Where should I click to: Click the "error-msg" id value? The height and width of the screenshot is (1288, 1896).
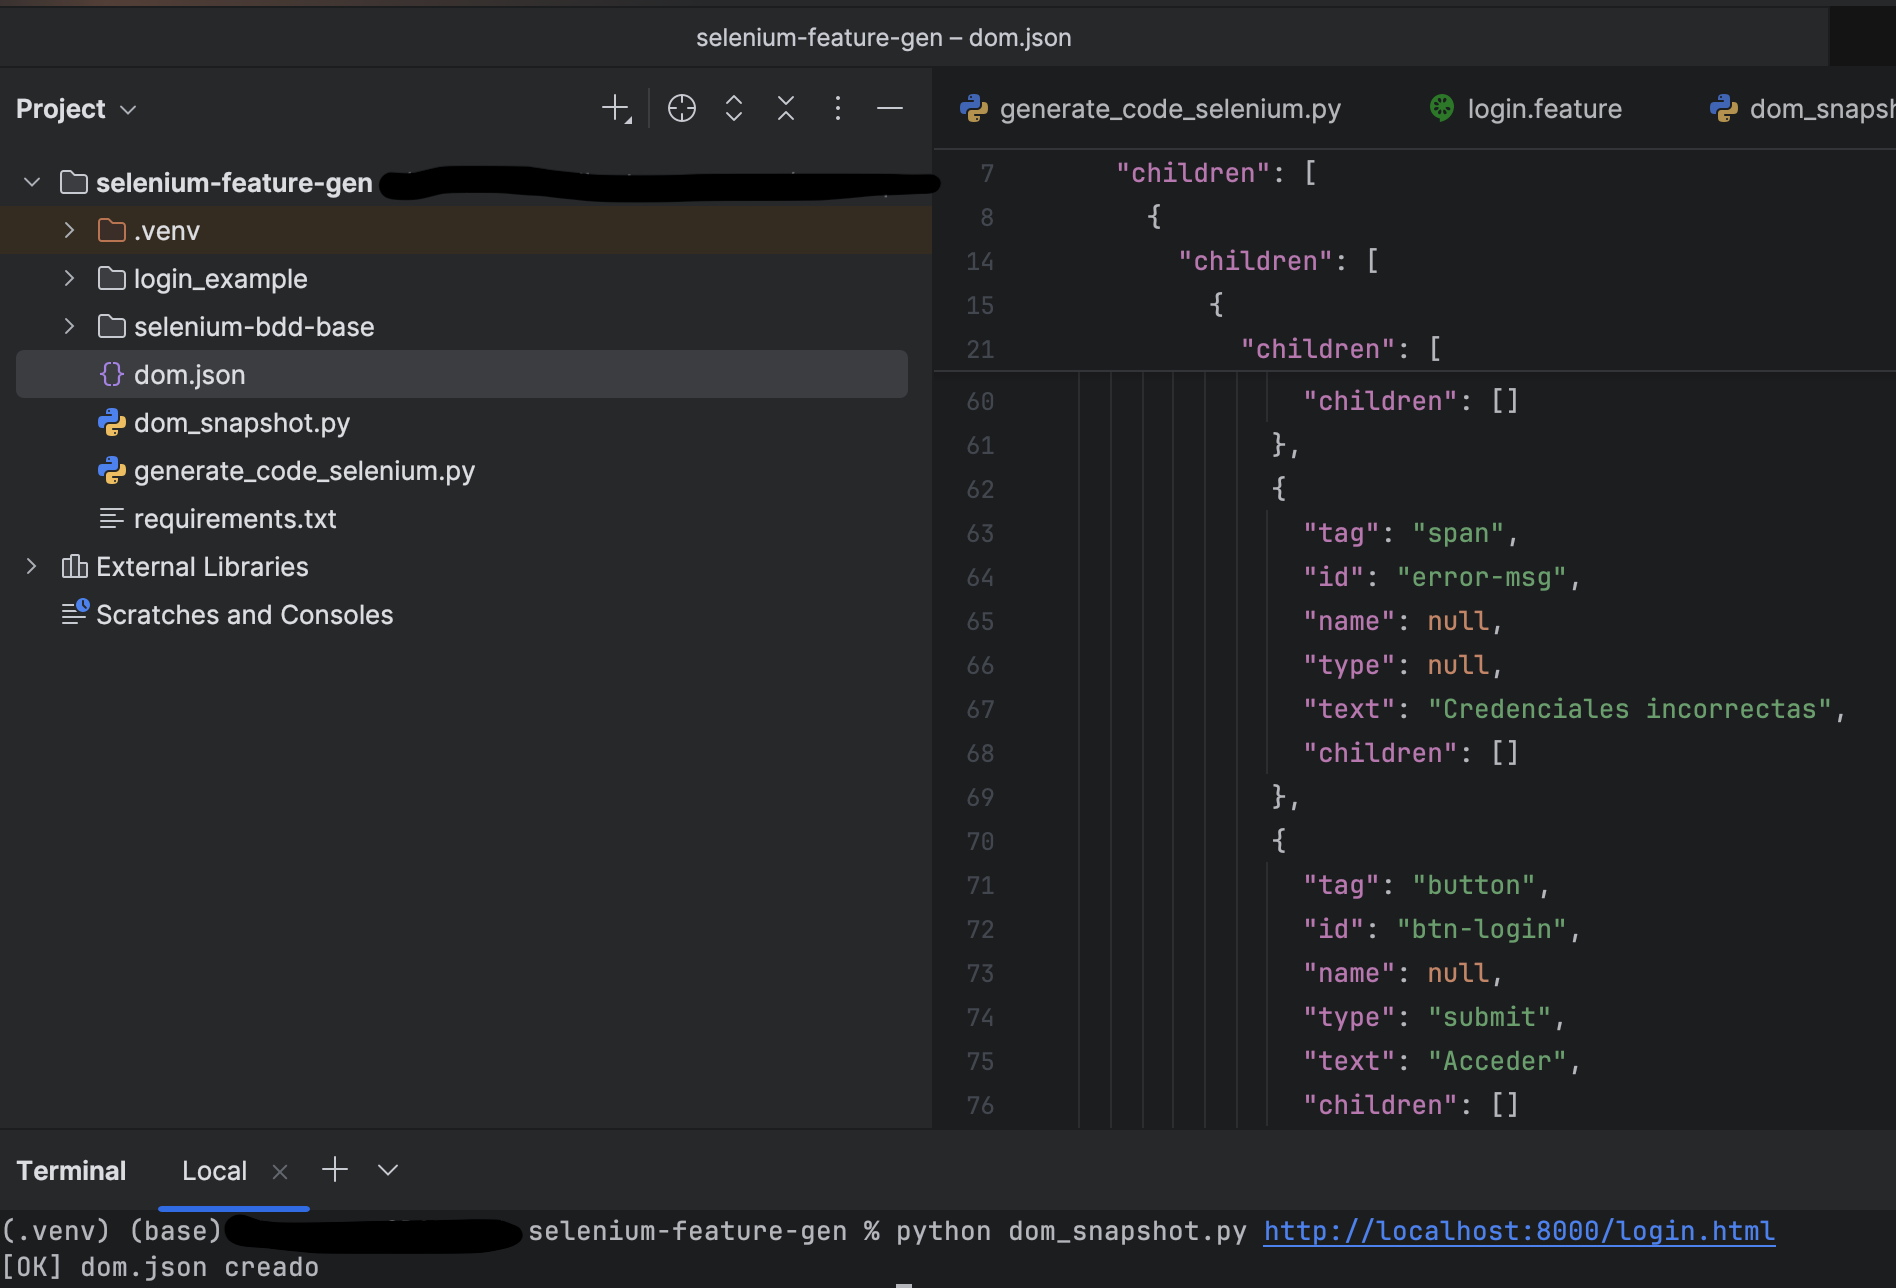click(1481, 577)
